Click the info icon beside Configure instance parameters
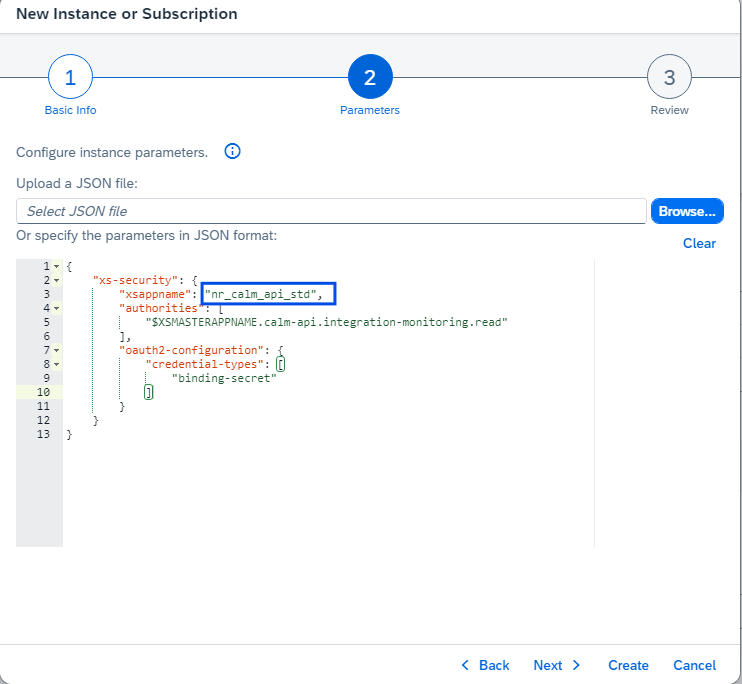This screenshot has height=684, width=742. point(233,152)
